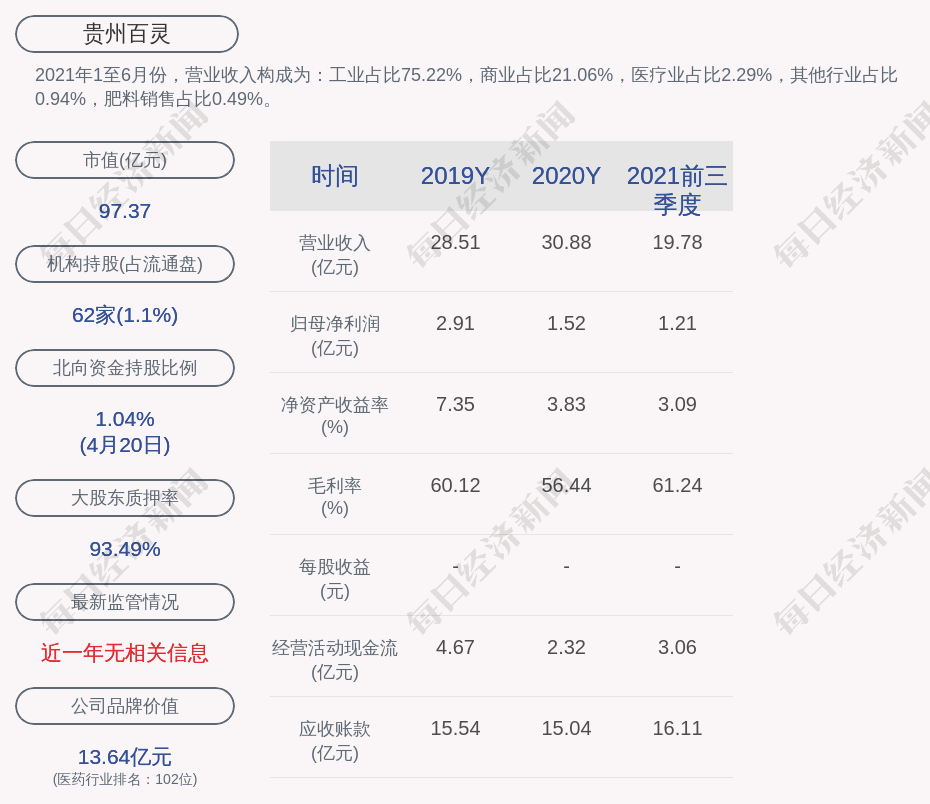Viewport: 930px width, 804px height.
Task: Click the 每股收益(元) row label
Action: [335, 579]
